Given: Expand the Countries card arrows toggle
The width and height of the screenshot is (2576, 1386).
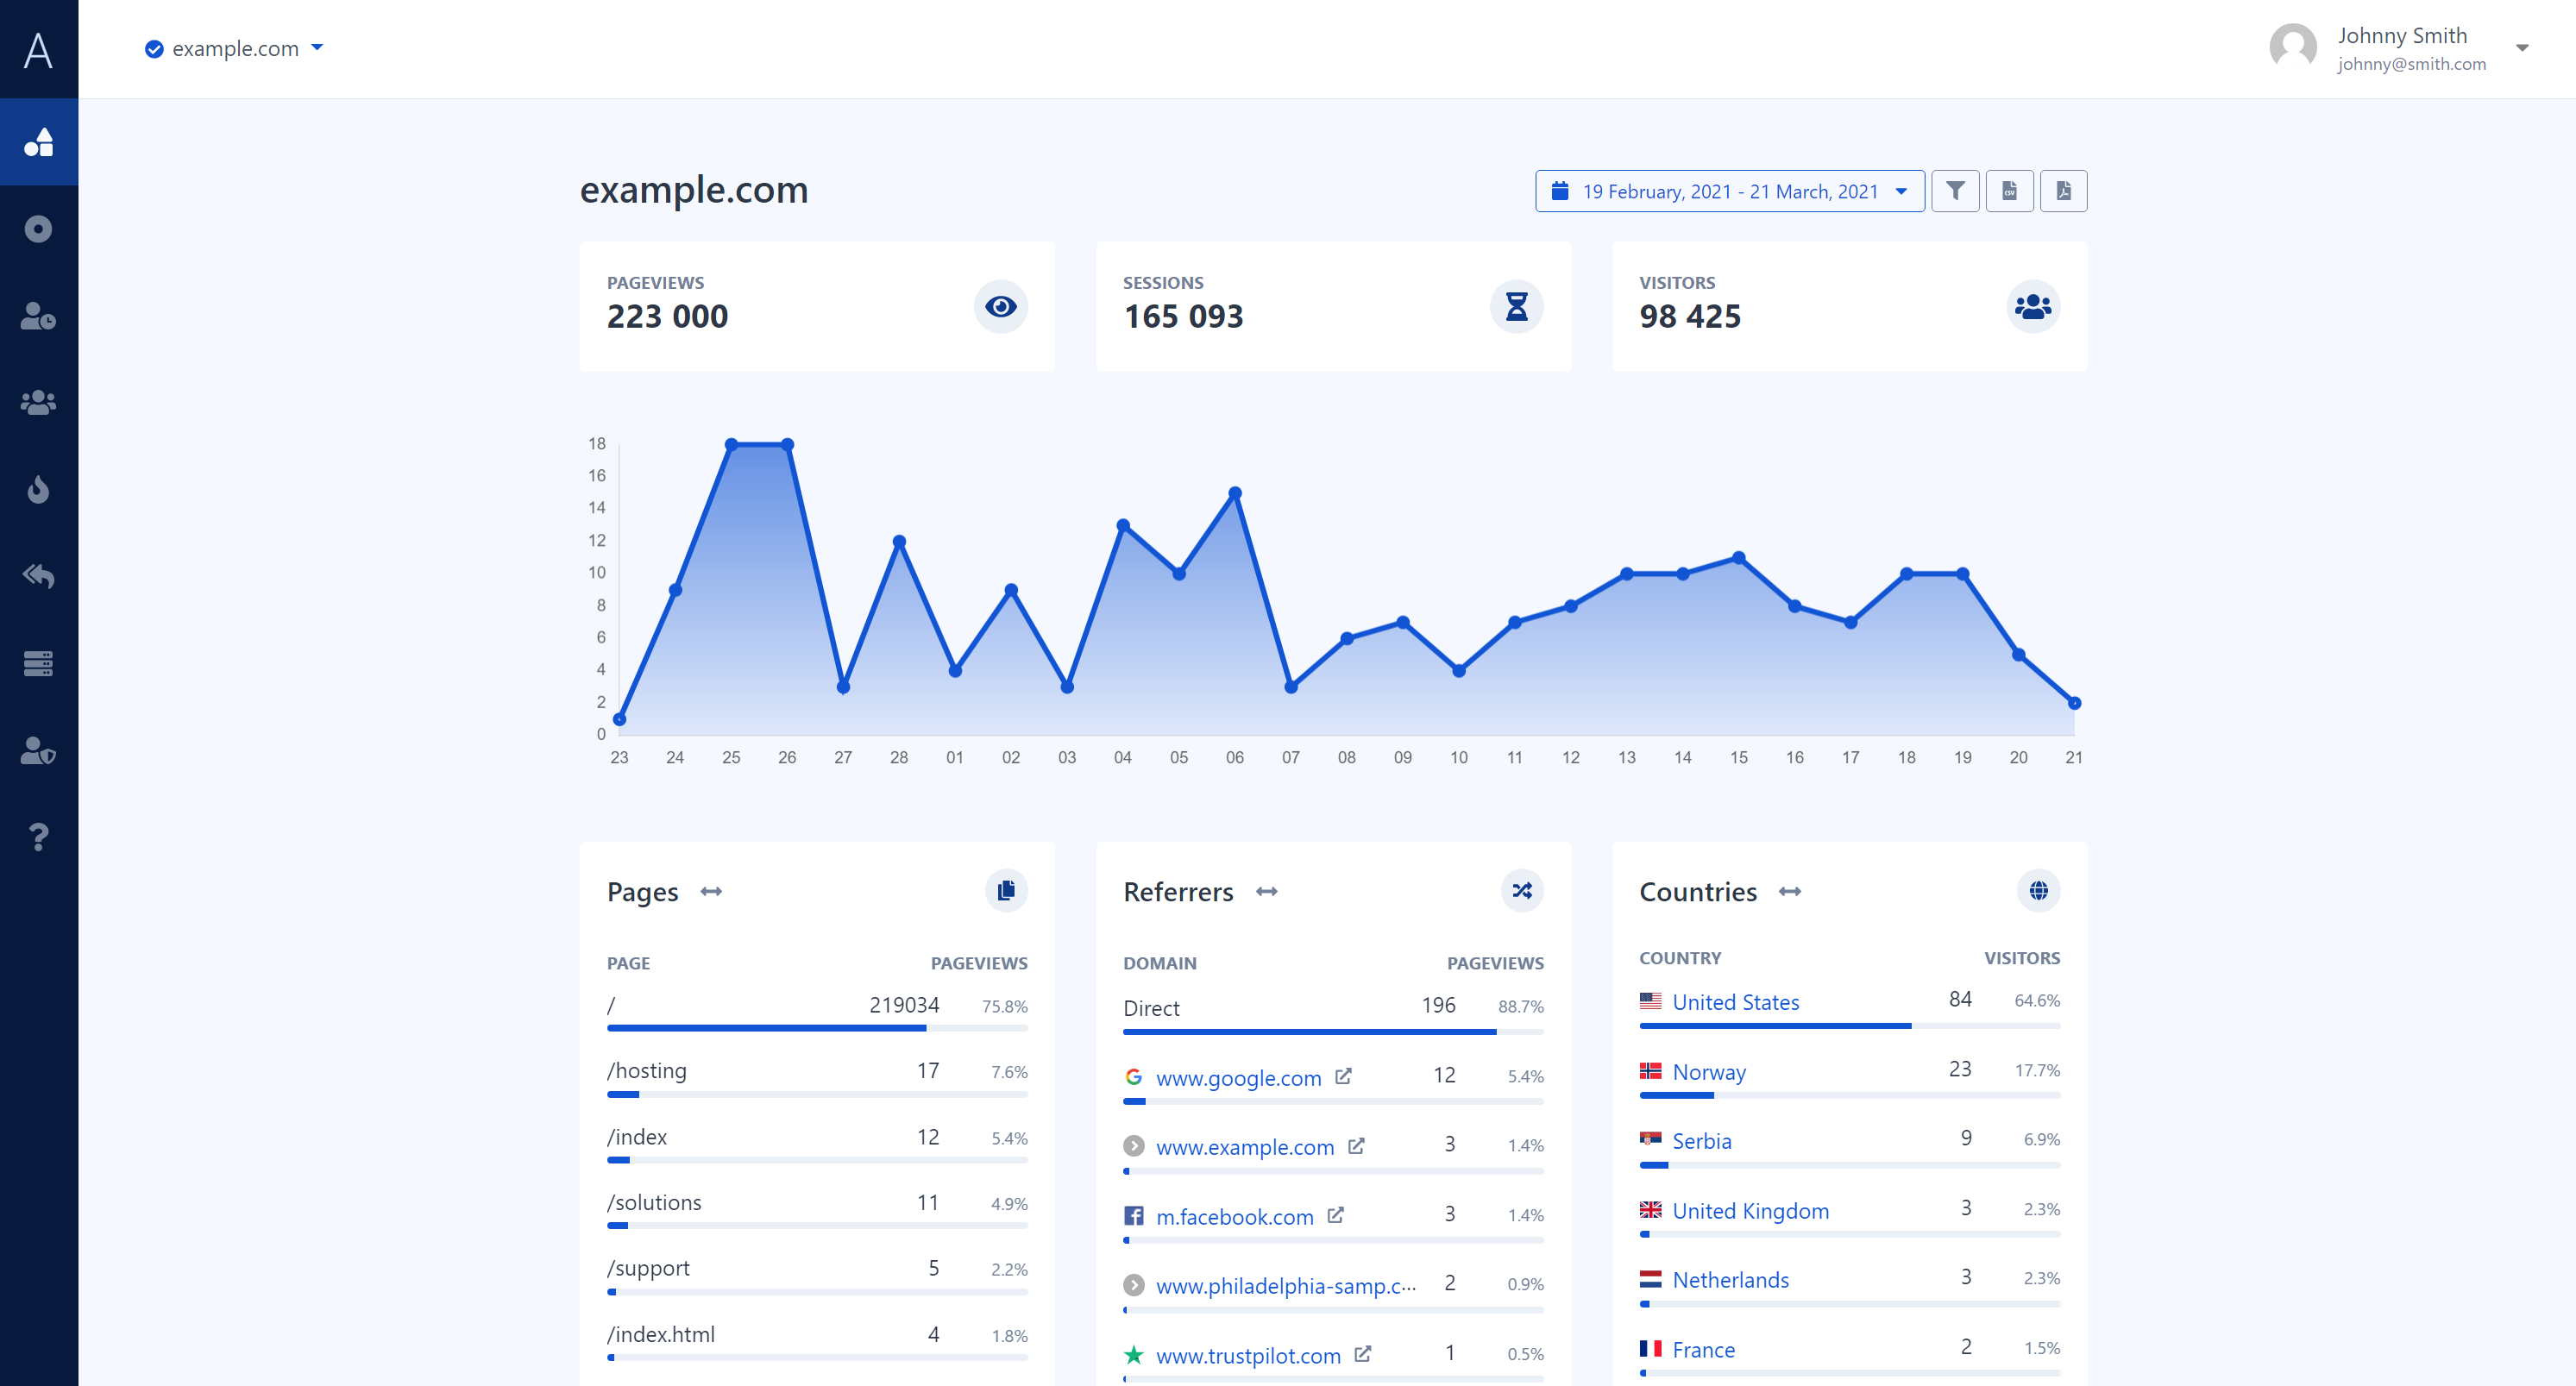Looking at the screenshot, I should pos(1789,891).
